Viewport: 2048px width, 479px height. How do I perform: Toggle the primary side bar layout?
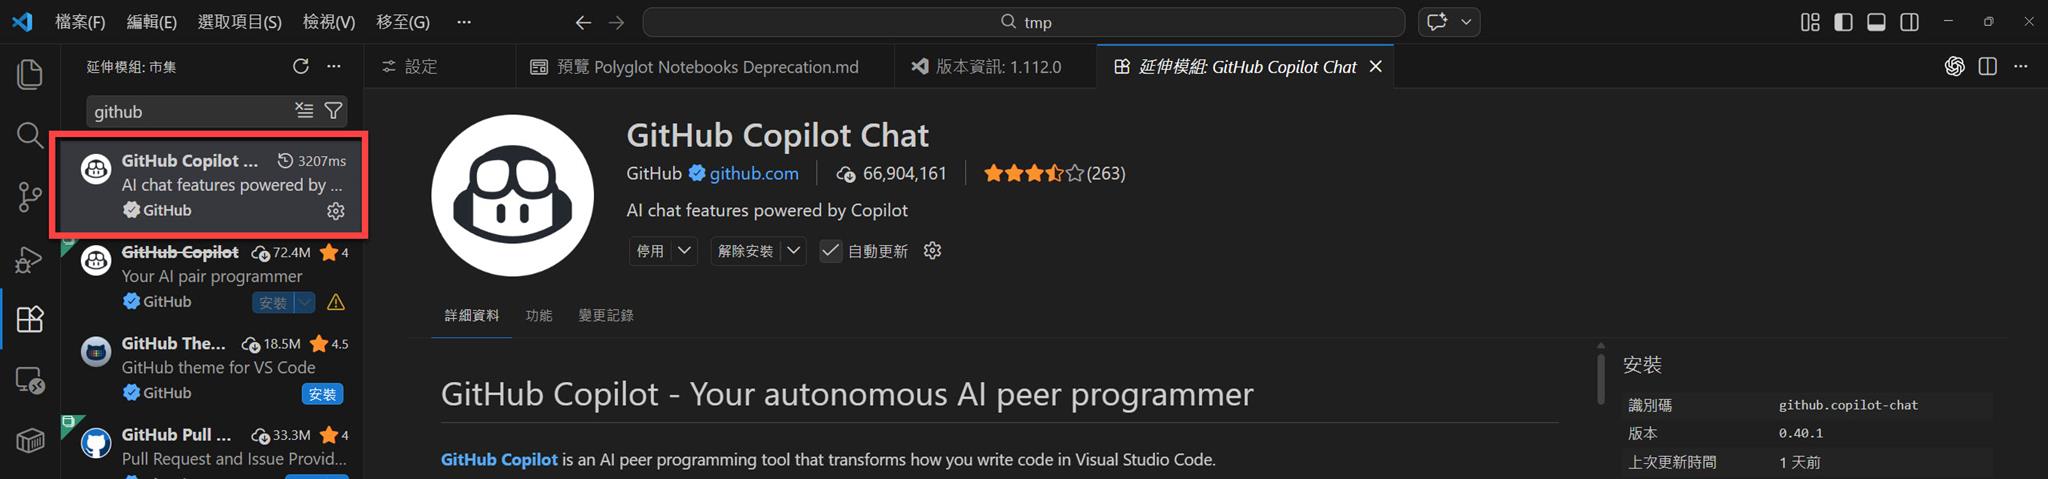[x=1843, y=22]
